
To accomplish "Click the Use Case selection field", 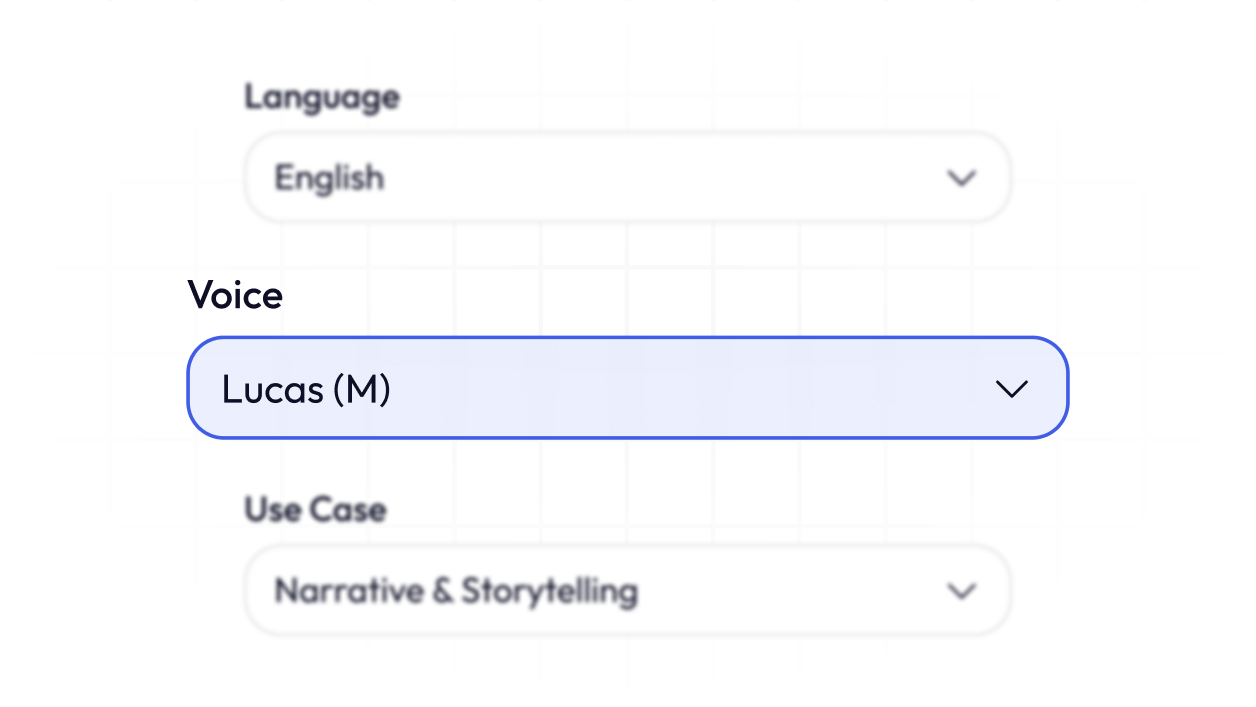I will [627, 590].
